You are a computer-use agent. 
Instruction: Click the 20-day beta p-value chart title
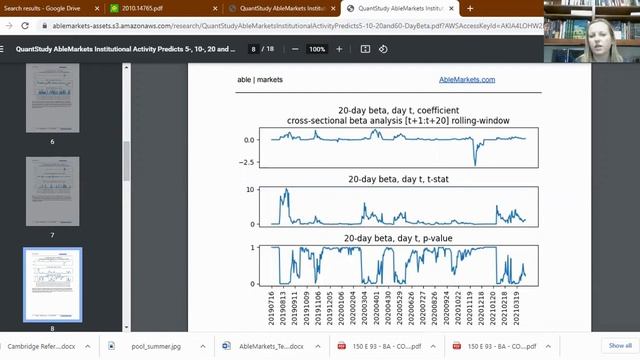pyautogui.click(x=398, y=238)
